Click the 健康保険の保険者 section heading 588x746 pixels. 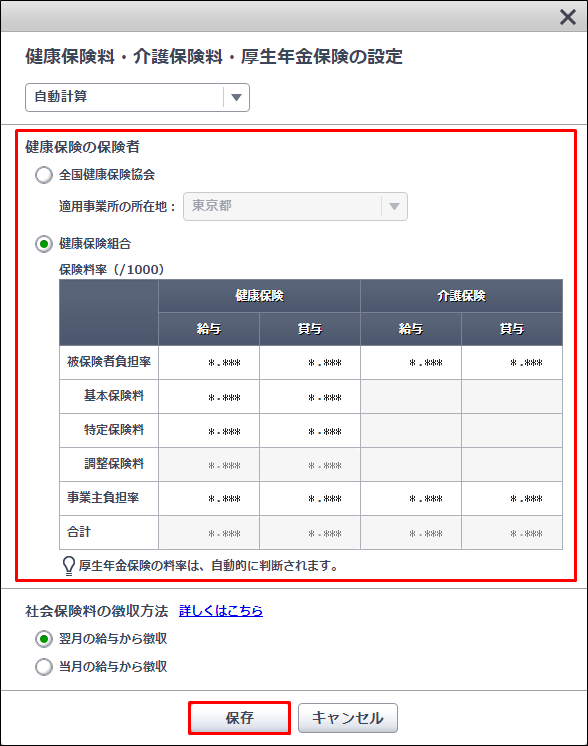point(82,147)
